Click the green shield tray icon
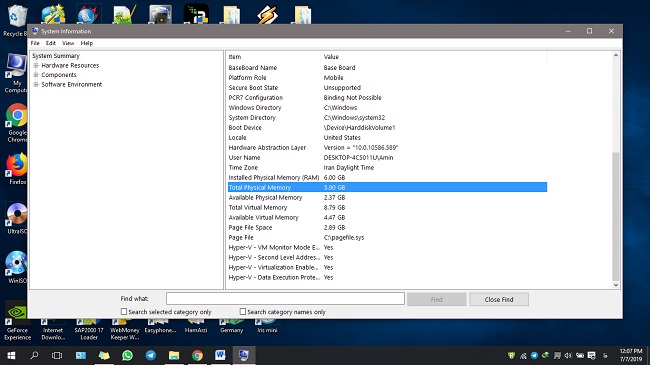The width and height of the screenshot is (650, 365). [512, 355]
